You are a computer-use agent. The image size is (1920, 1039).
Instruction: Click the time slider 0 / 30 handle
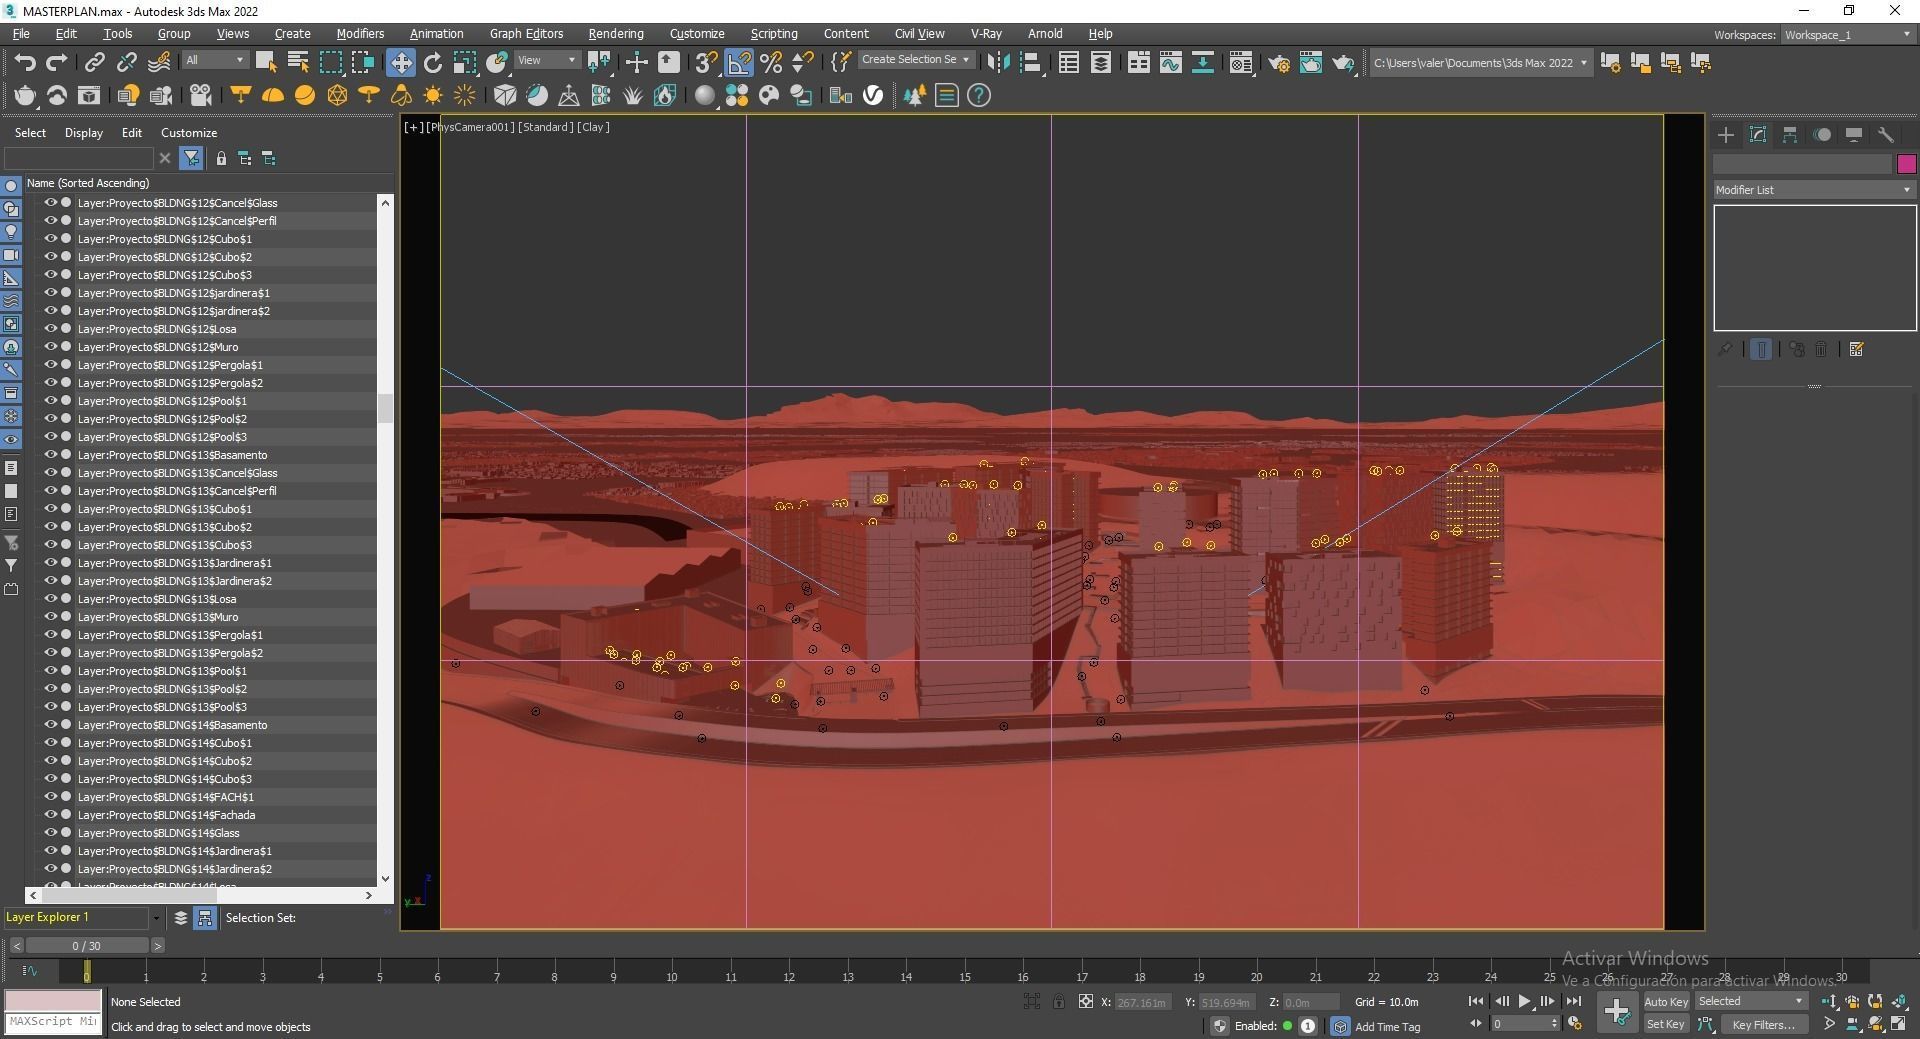[86, 945]
